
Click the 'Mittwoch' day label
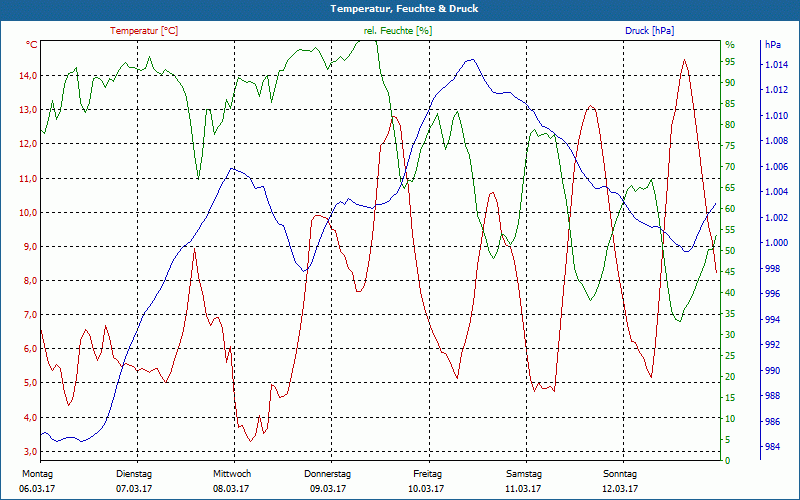(232, 473)
